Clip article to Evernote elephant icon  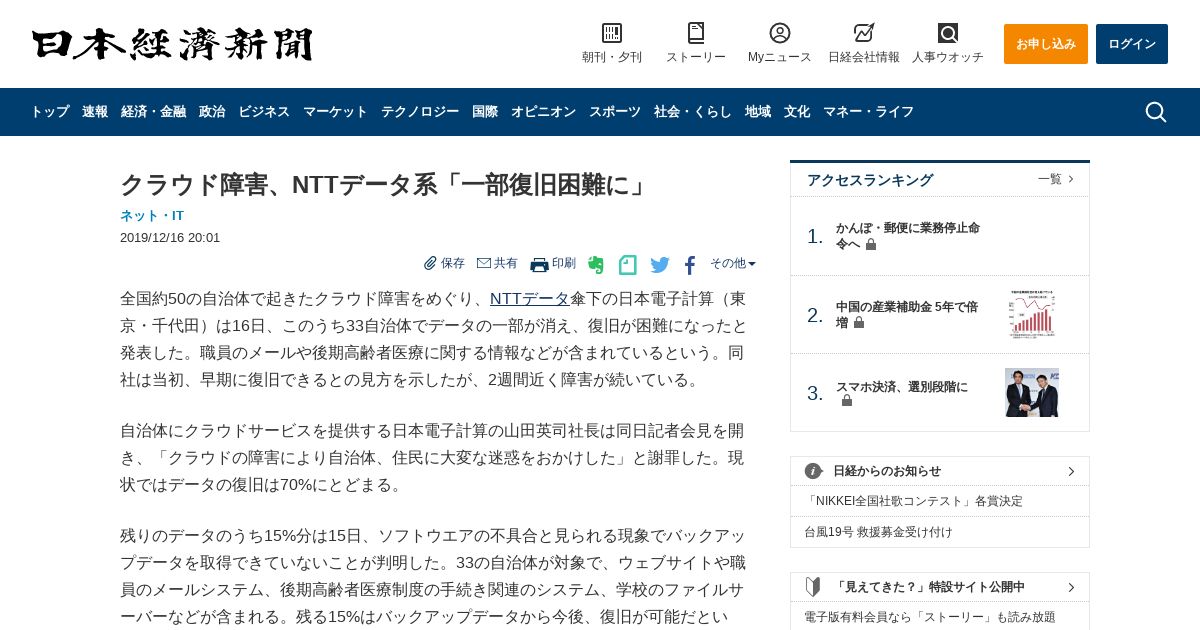(596, 265)
